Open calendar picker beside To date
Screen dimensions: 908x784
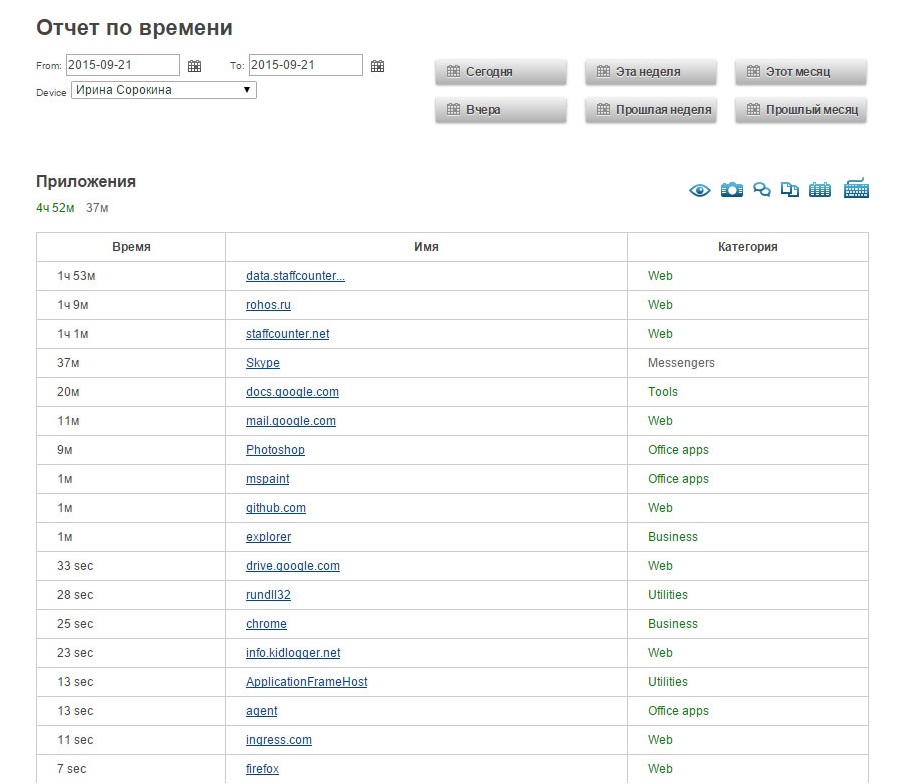tap(377, 66)
